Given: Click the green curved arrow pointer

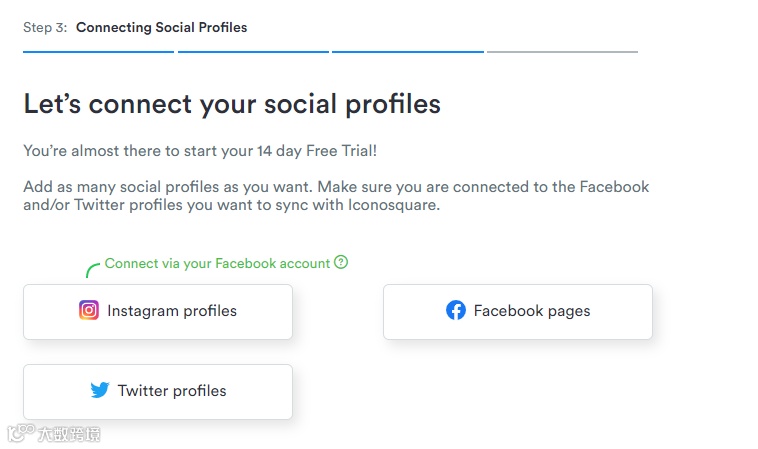Looking at the screenshot, I should 91,269.
